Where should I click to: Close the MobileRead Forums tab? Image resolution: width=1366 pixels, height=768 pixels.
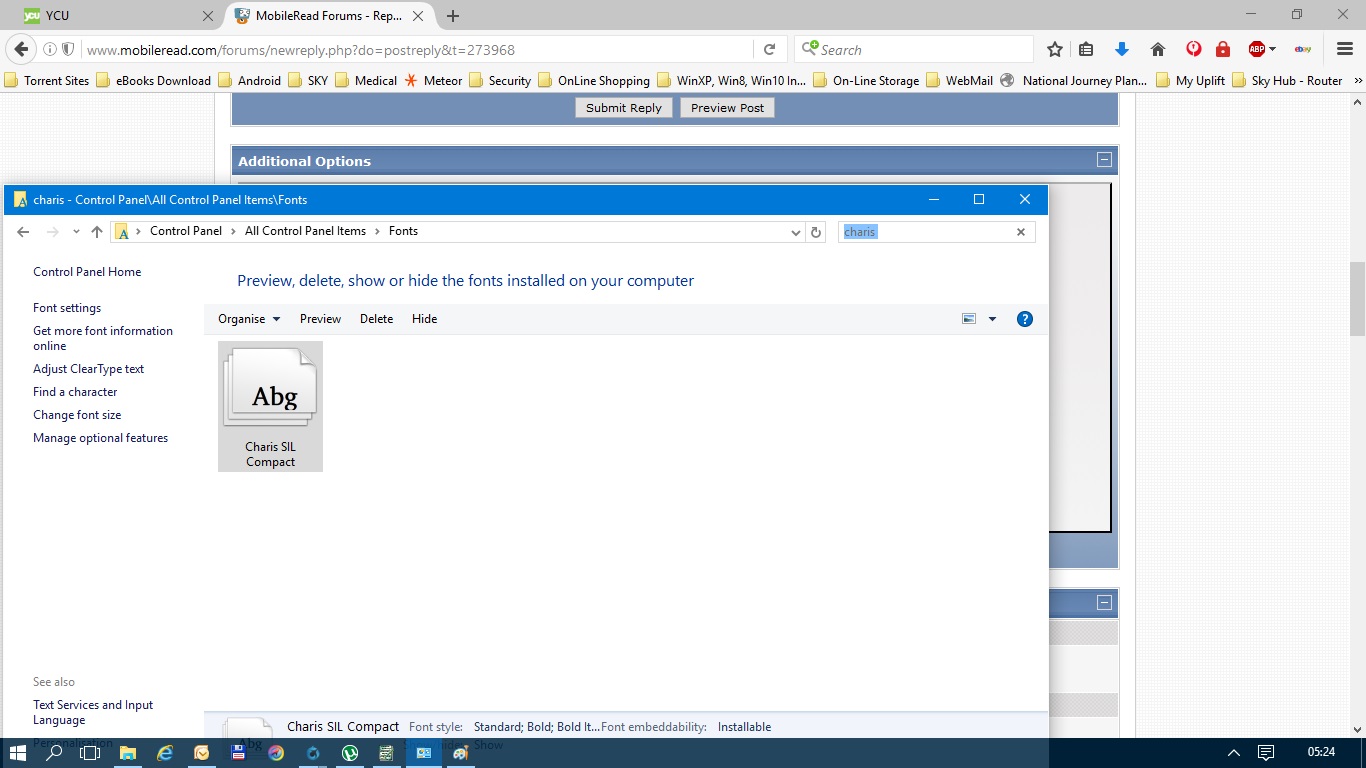pos(419,16)
